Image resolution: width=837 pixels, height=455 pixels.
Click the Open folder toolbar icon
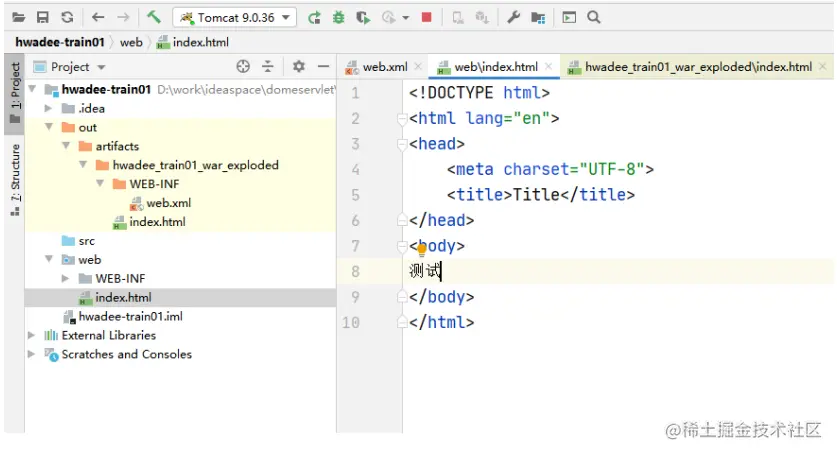[x=18, y=18]
